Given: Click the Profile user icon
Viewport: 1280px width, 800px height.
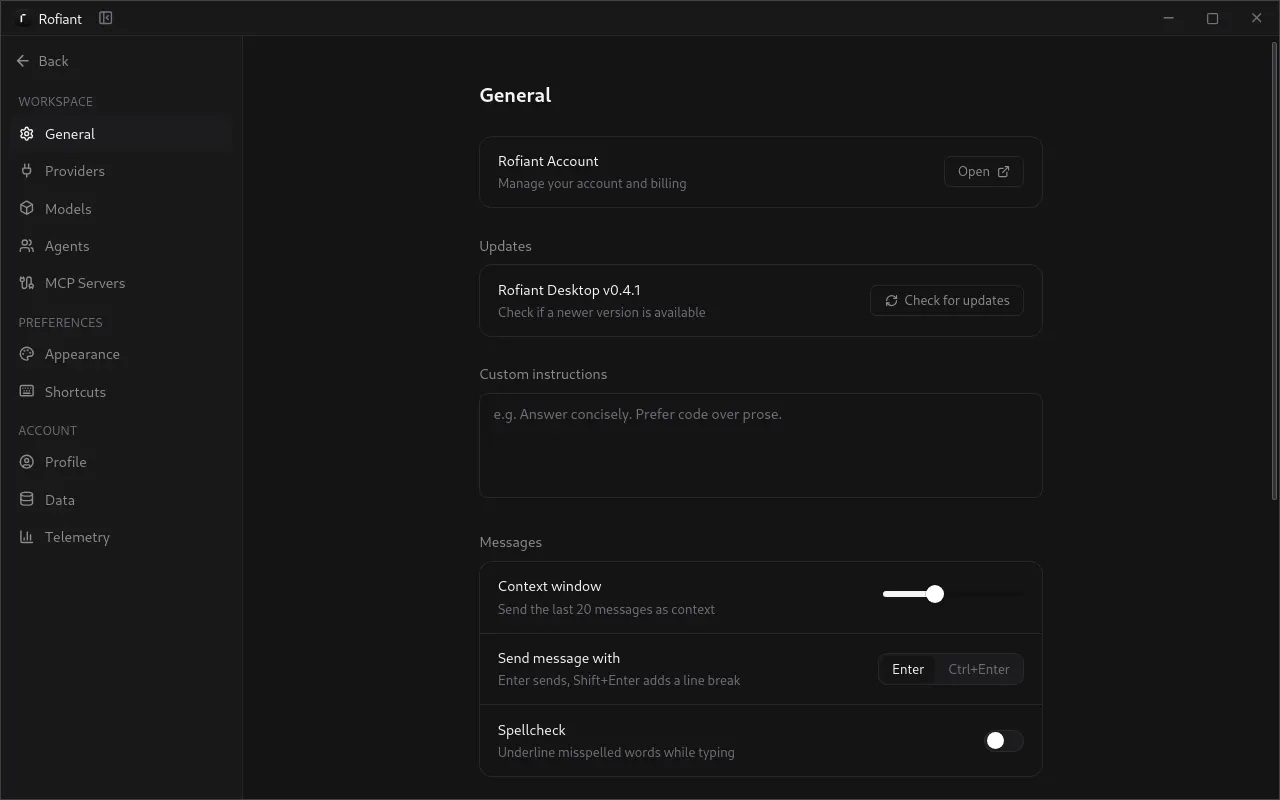Looking at the screenshot, I should (x=27, y=462).
